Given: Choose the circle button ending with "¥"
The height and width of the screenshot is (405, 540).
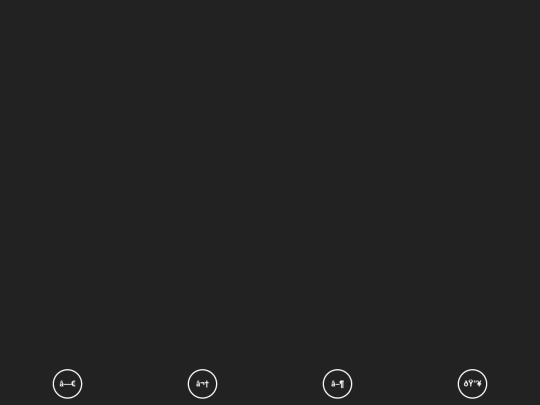Looking at the screenshot, I should (472, 384).
